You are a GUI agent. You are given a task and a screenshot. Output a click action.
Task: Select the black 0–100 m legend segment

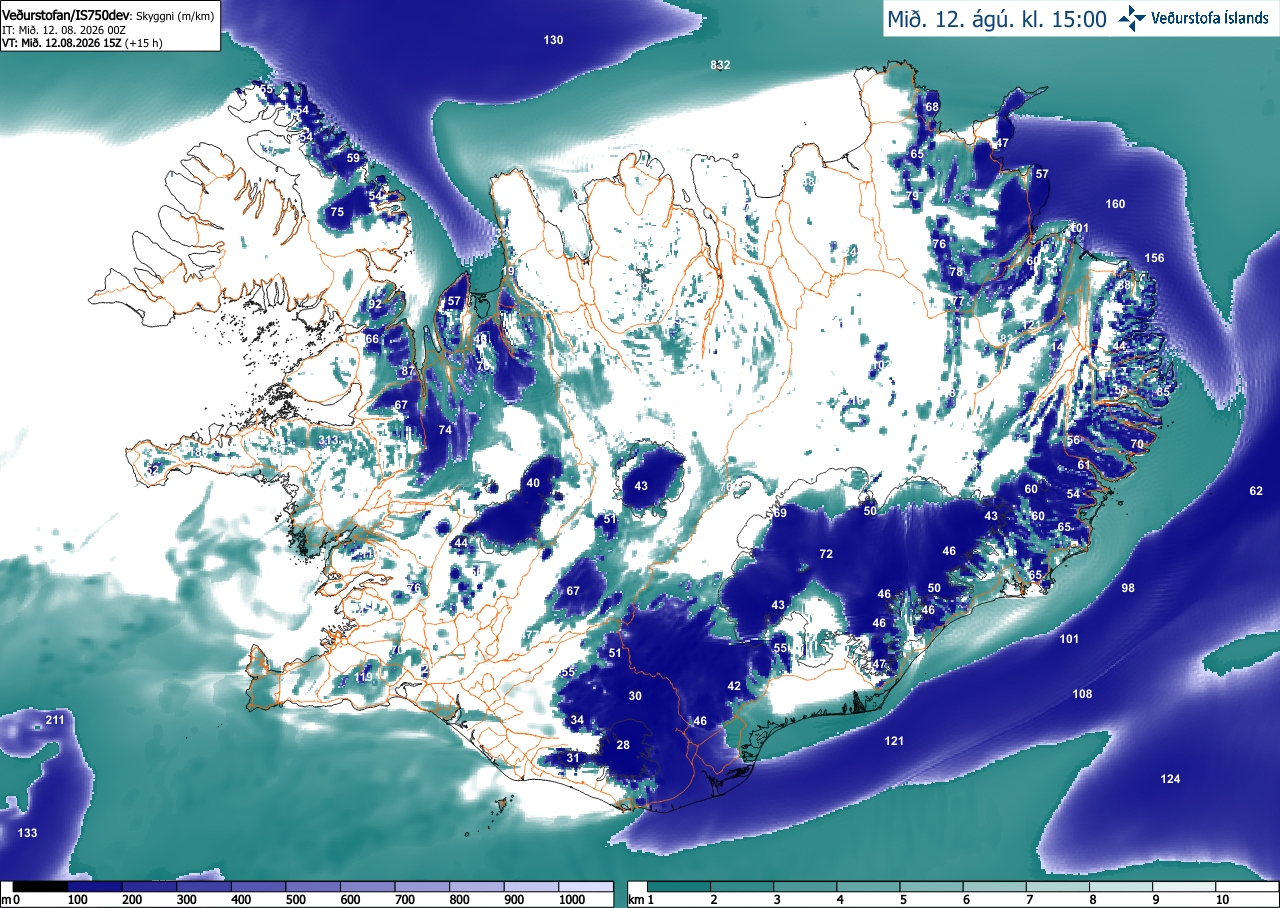tap(38, 886)
